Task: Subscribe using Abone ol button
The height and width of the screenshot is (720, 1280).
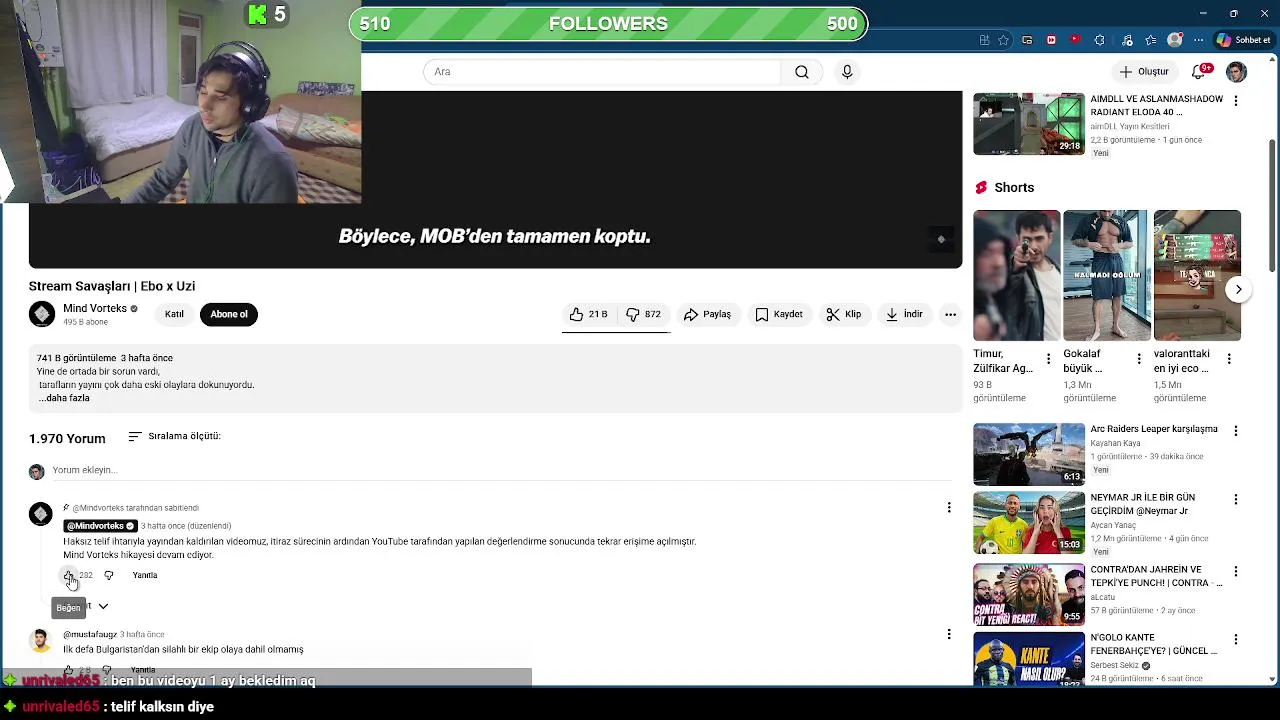Action: (x=228, y=314)
